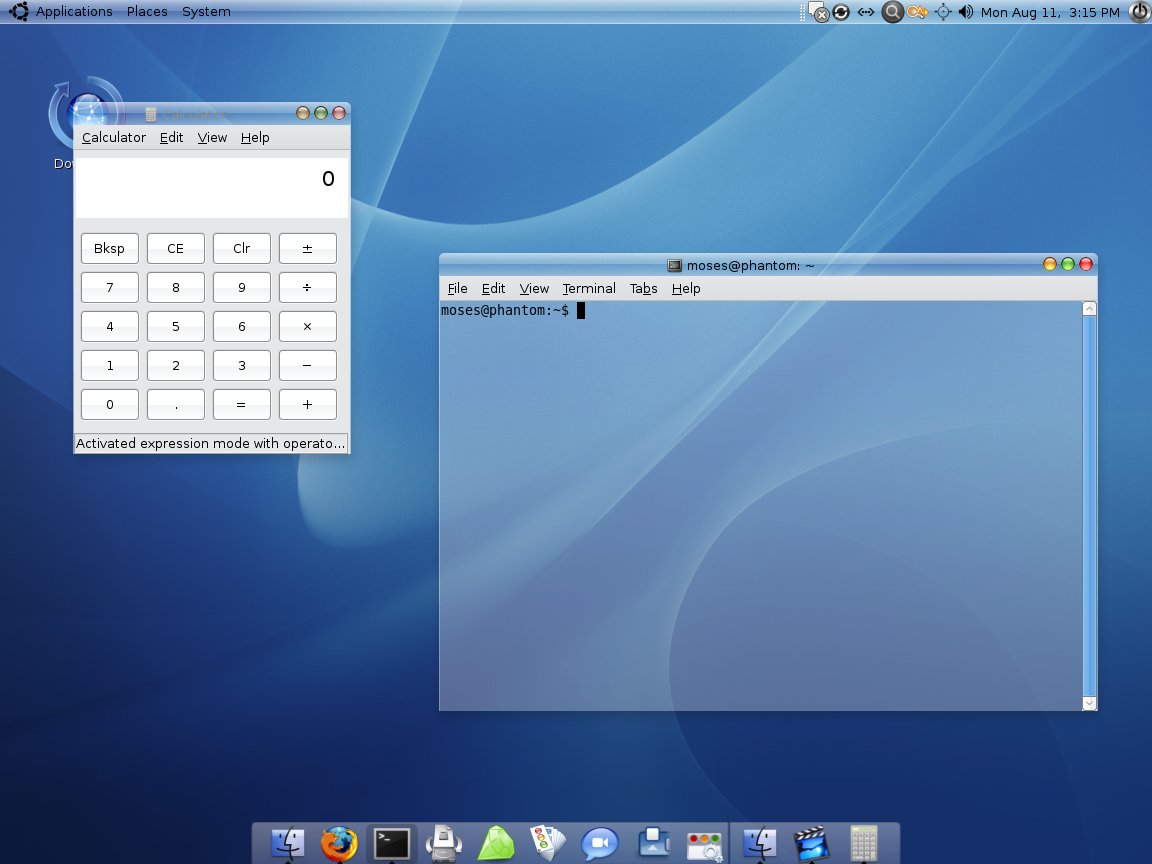Open the Edit menu in Calculator window

tap(171, 137)
